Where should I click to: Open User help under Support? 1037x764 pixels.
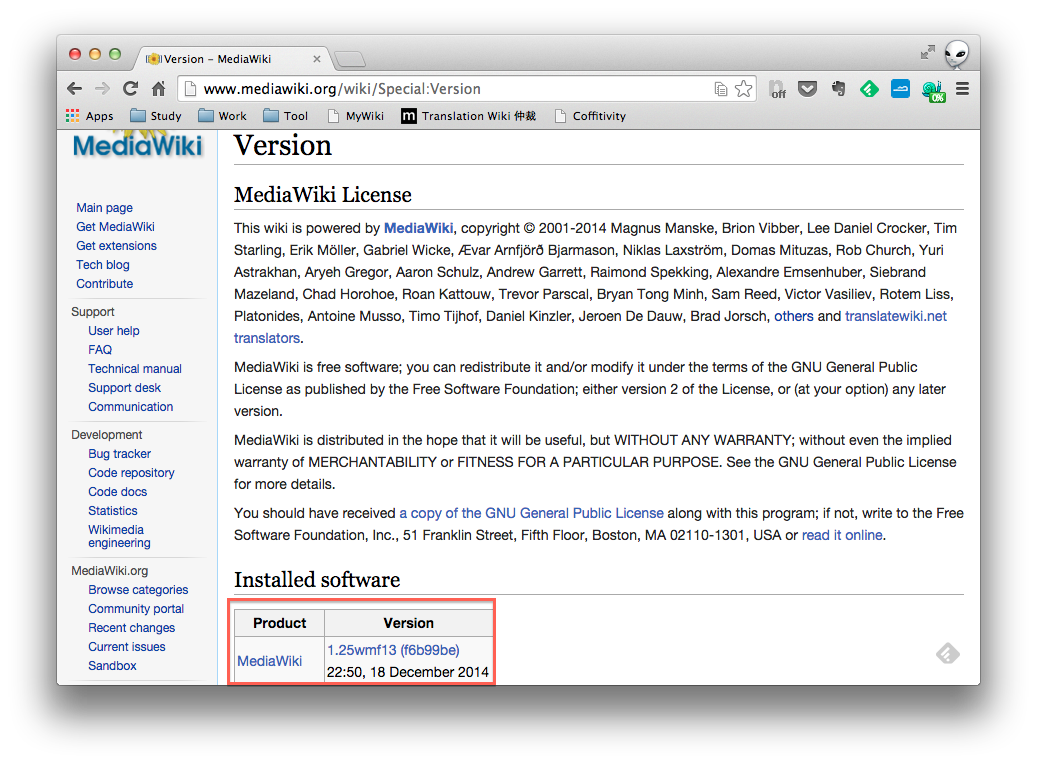click(114, 331)
